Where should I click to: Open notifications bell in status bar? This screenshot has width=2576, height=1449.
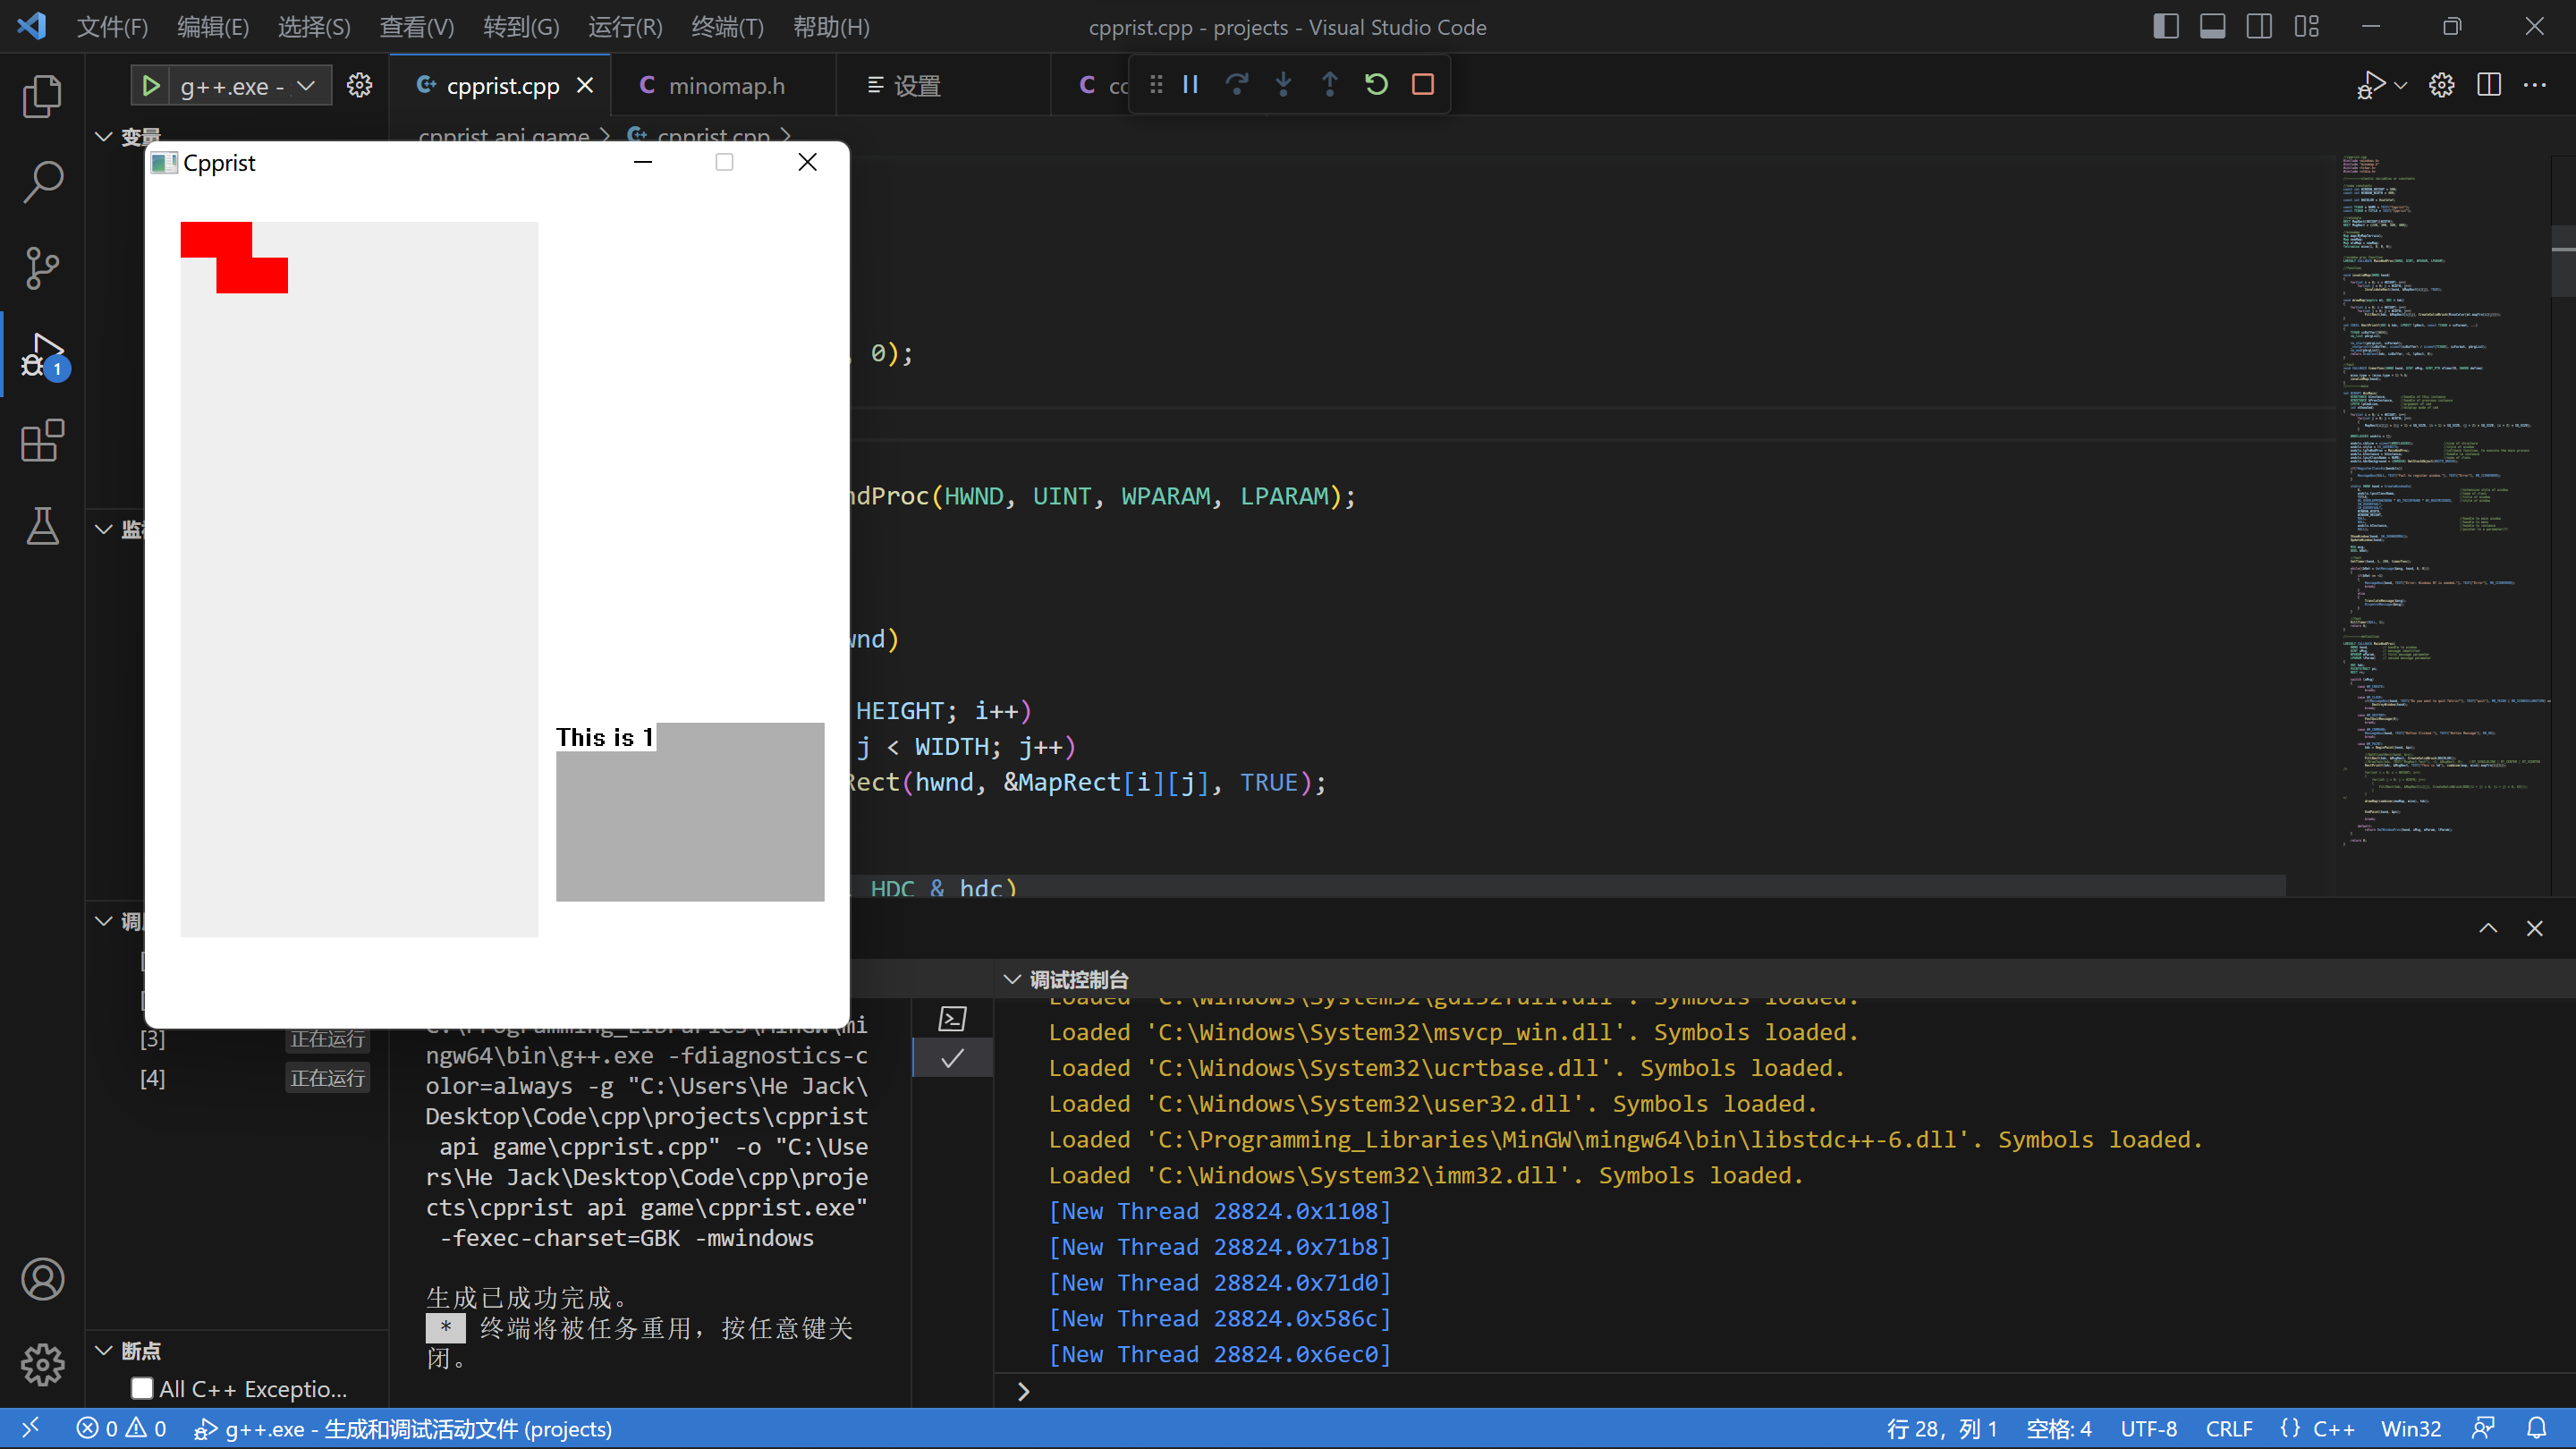[x=2536, y=1428]
